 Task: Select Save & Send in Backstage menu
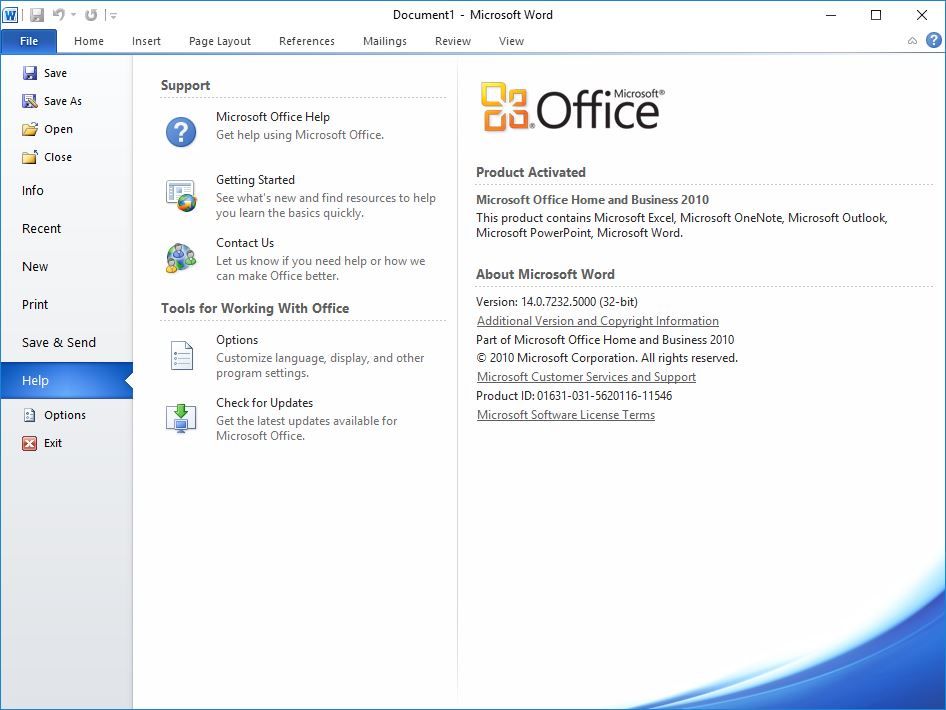(66, 343)
